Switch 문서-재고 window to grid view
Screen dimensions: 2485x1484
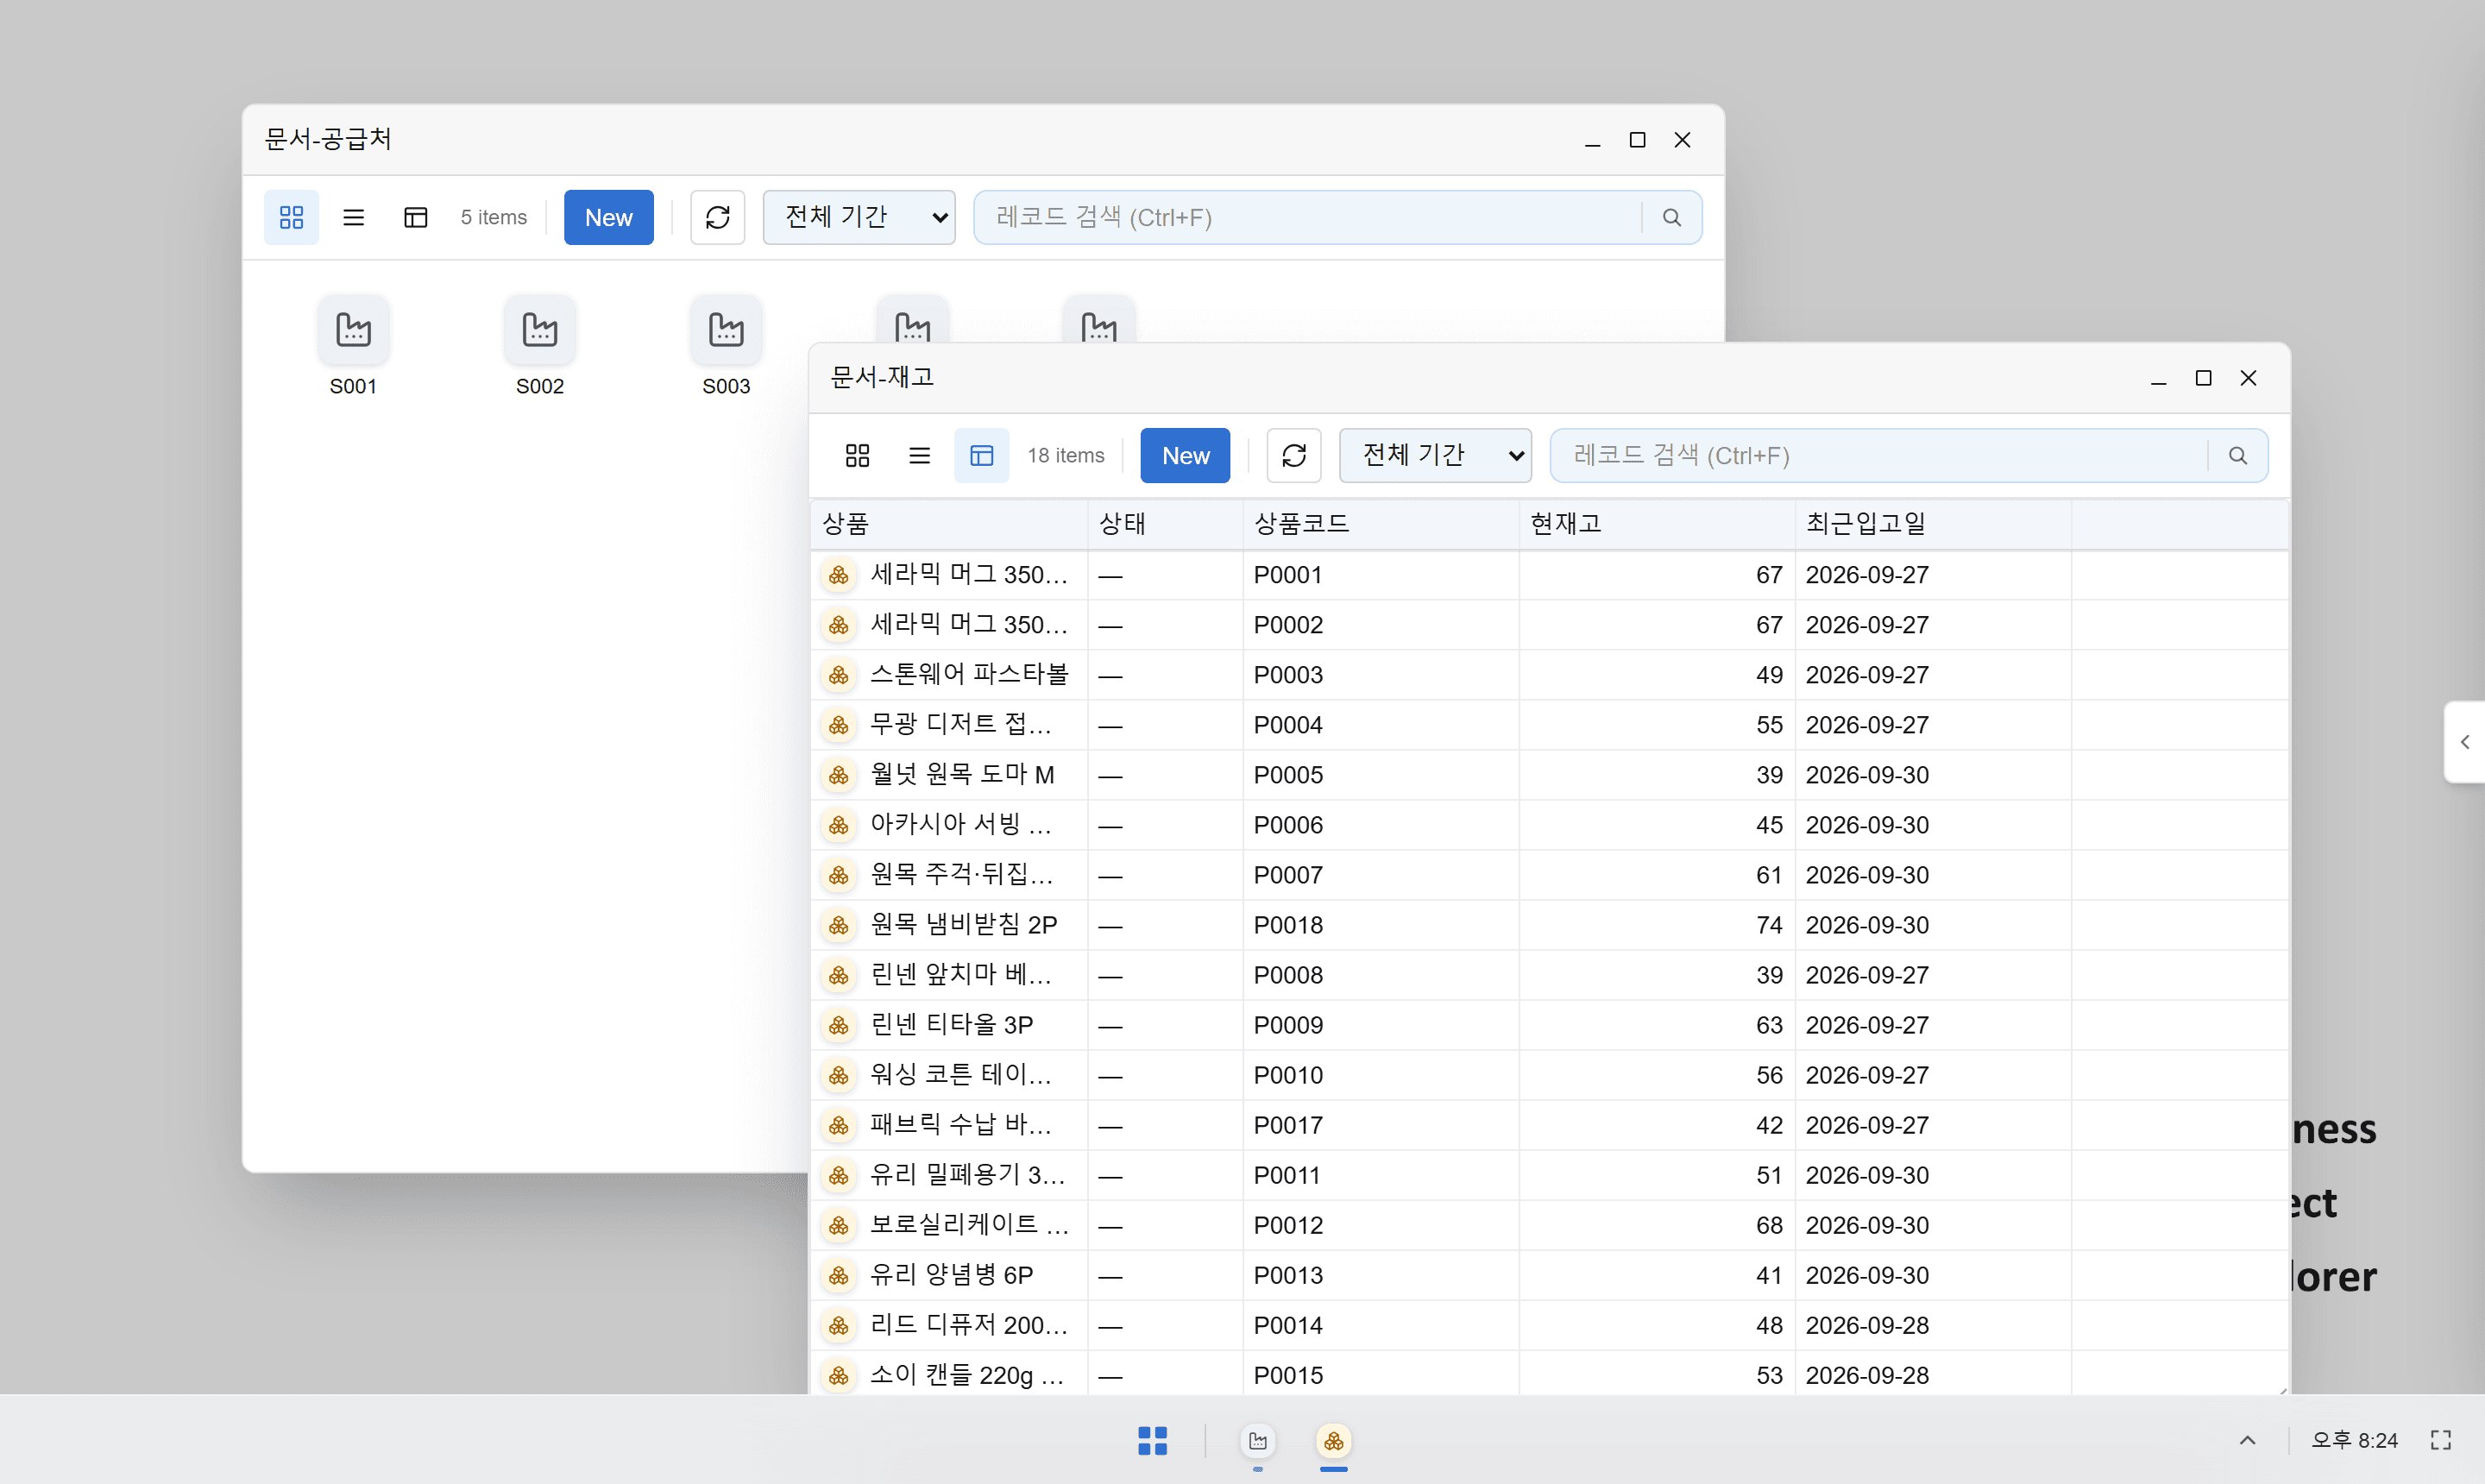tap(857, 455)
